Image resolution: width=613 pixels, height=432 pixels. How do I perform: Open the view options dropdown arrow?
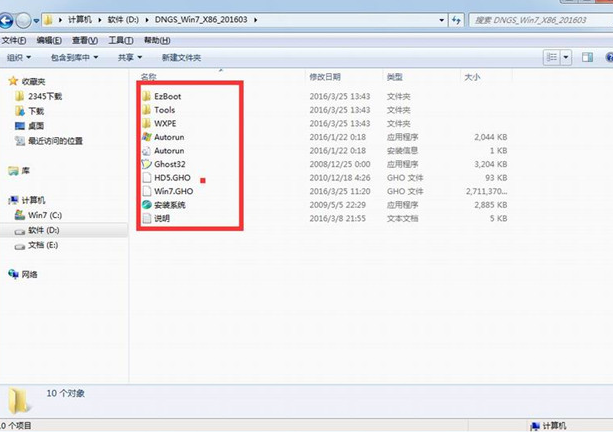pos(566,58)
